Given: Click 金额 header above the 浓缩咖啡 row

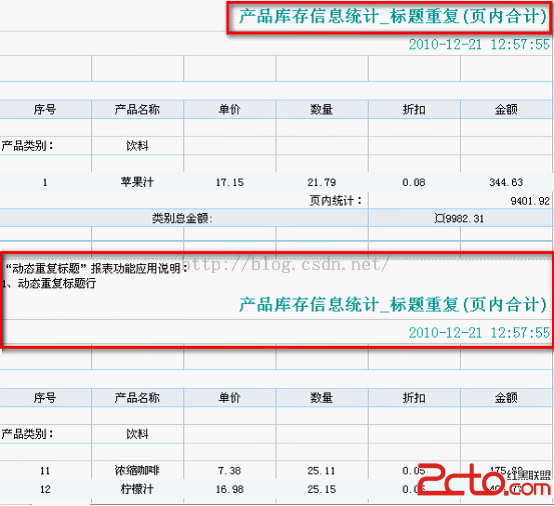Looking at the screenshot, I should [506, 398].
